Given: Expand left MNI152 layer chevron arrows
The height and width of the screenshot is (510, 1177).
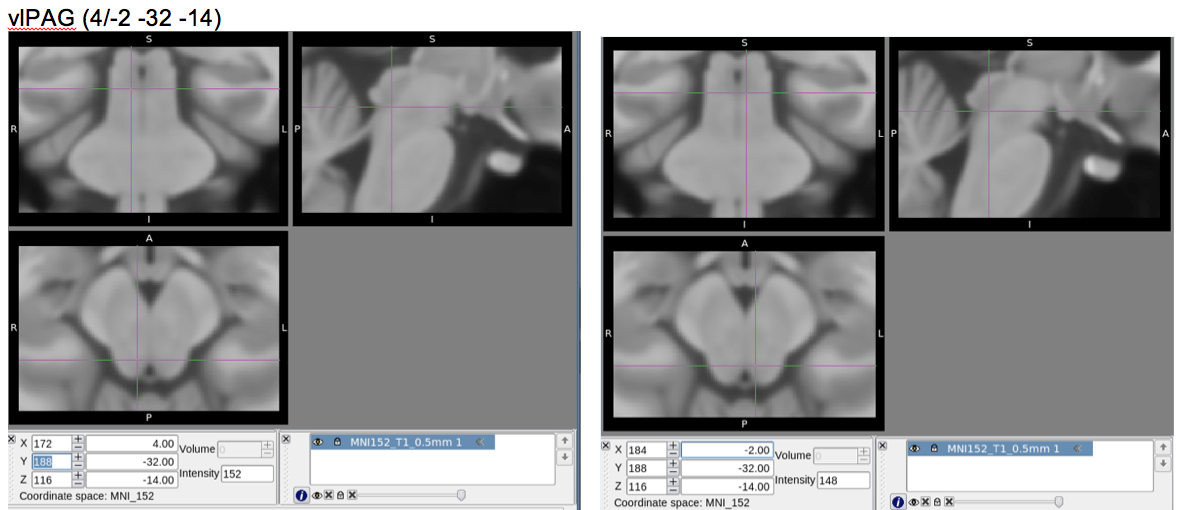Looking at the screenshot, I should pos(479,442).
